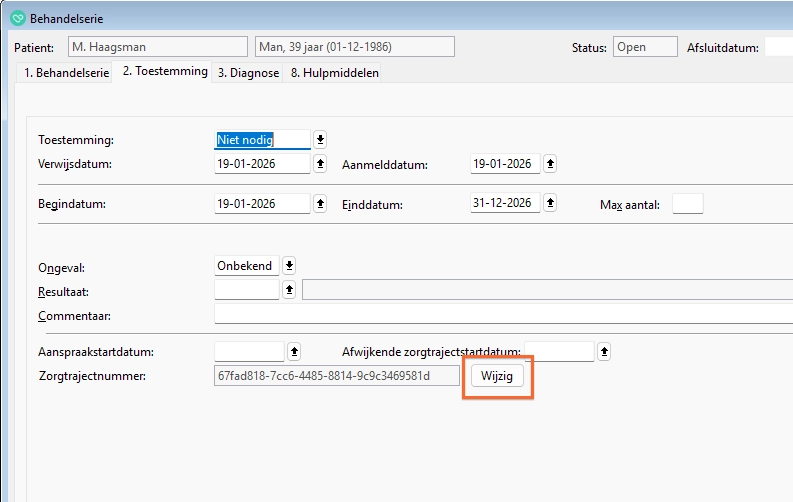Open Afwijkende zorgtrajectstartdatum date picker arrow
This screenshot has height=502, width=793.
(604, 352)
